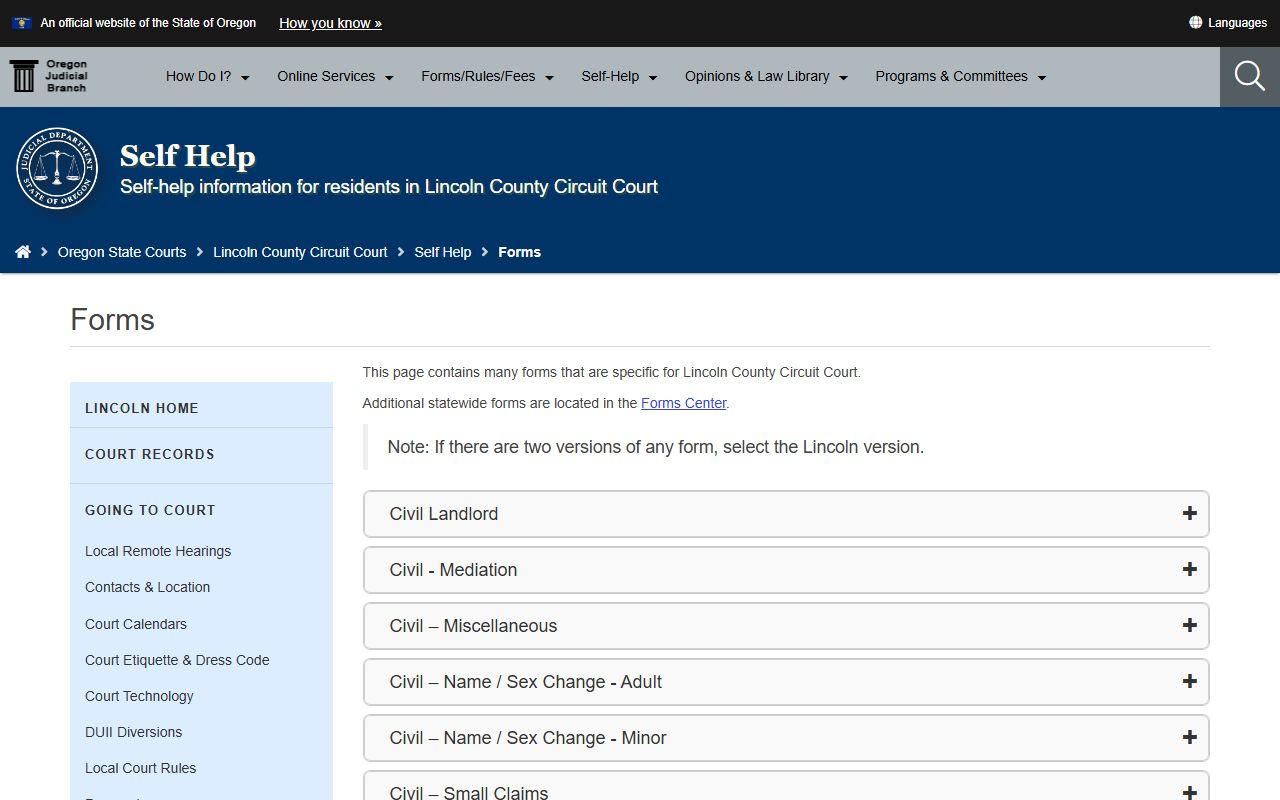This screenshot has height=800, width=1280.
Task: Open the Languages selector
Action: pos(1228,23)
